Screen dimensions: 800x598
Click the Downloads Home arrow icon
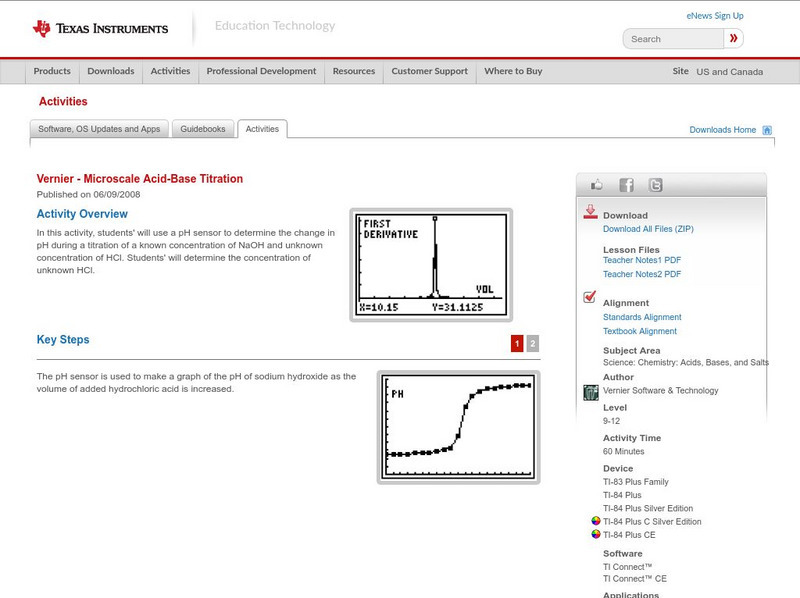766,129
